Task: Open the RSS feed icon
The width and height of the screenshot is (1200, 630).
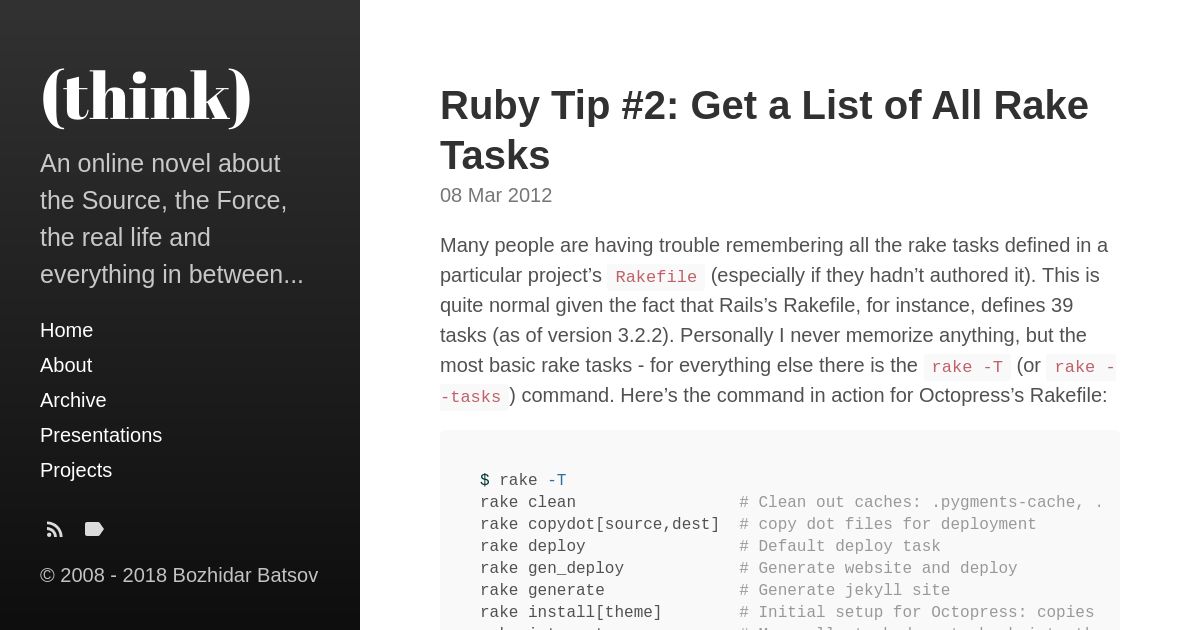Action: pos(55,530)
